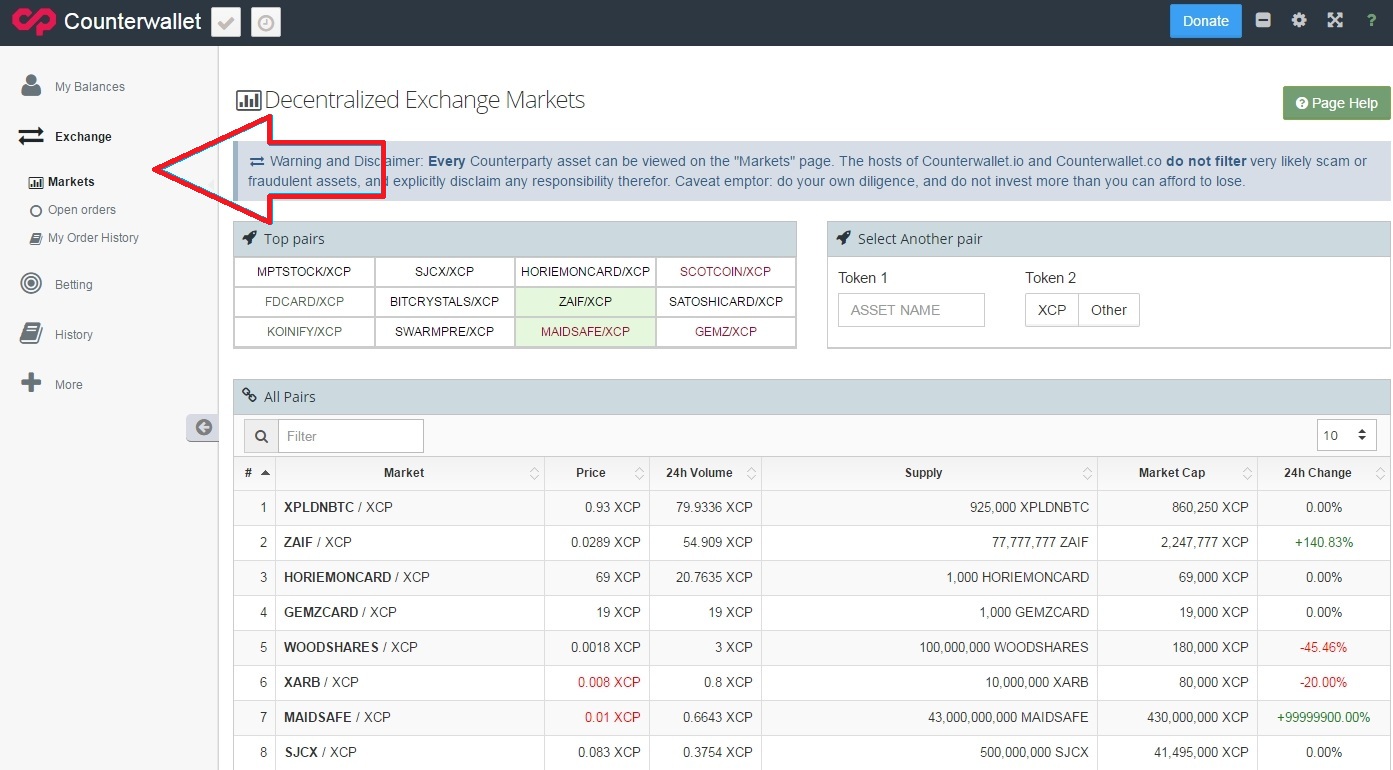Image resolution: width=1393 pixels, height=770 pixels.
Task: Open the ZAIF / XCP market row
Action: [x=812, y=543]
